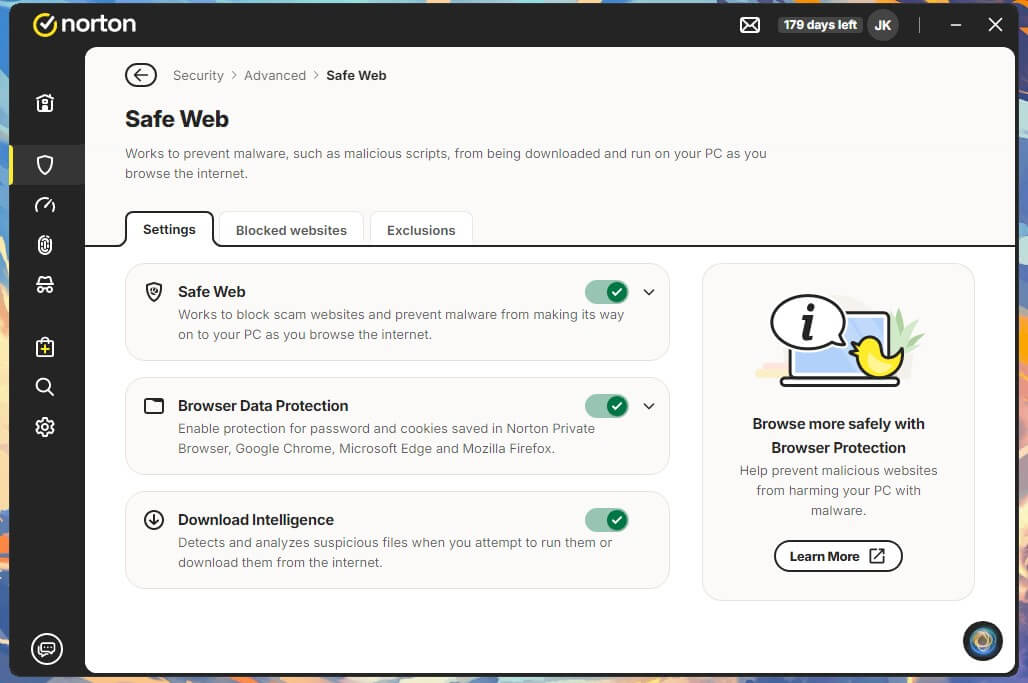Switch to the Blocked websites tab
Image resolution: width=1028 pixels, height=683 pixels.
291,230
